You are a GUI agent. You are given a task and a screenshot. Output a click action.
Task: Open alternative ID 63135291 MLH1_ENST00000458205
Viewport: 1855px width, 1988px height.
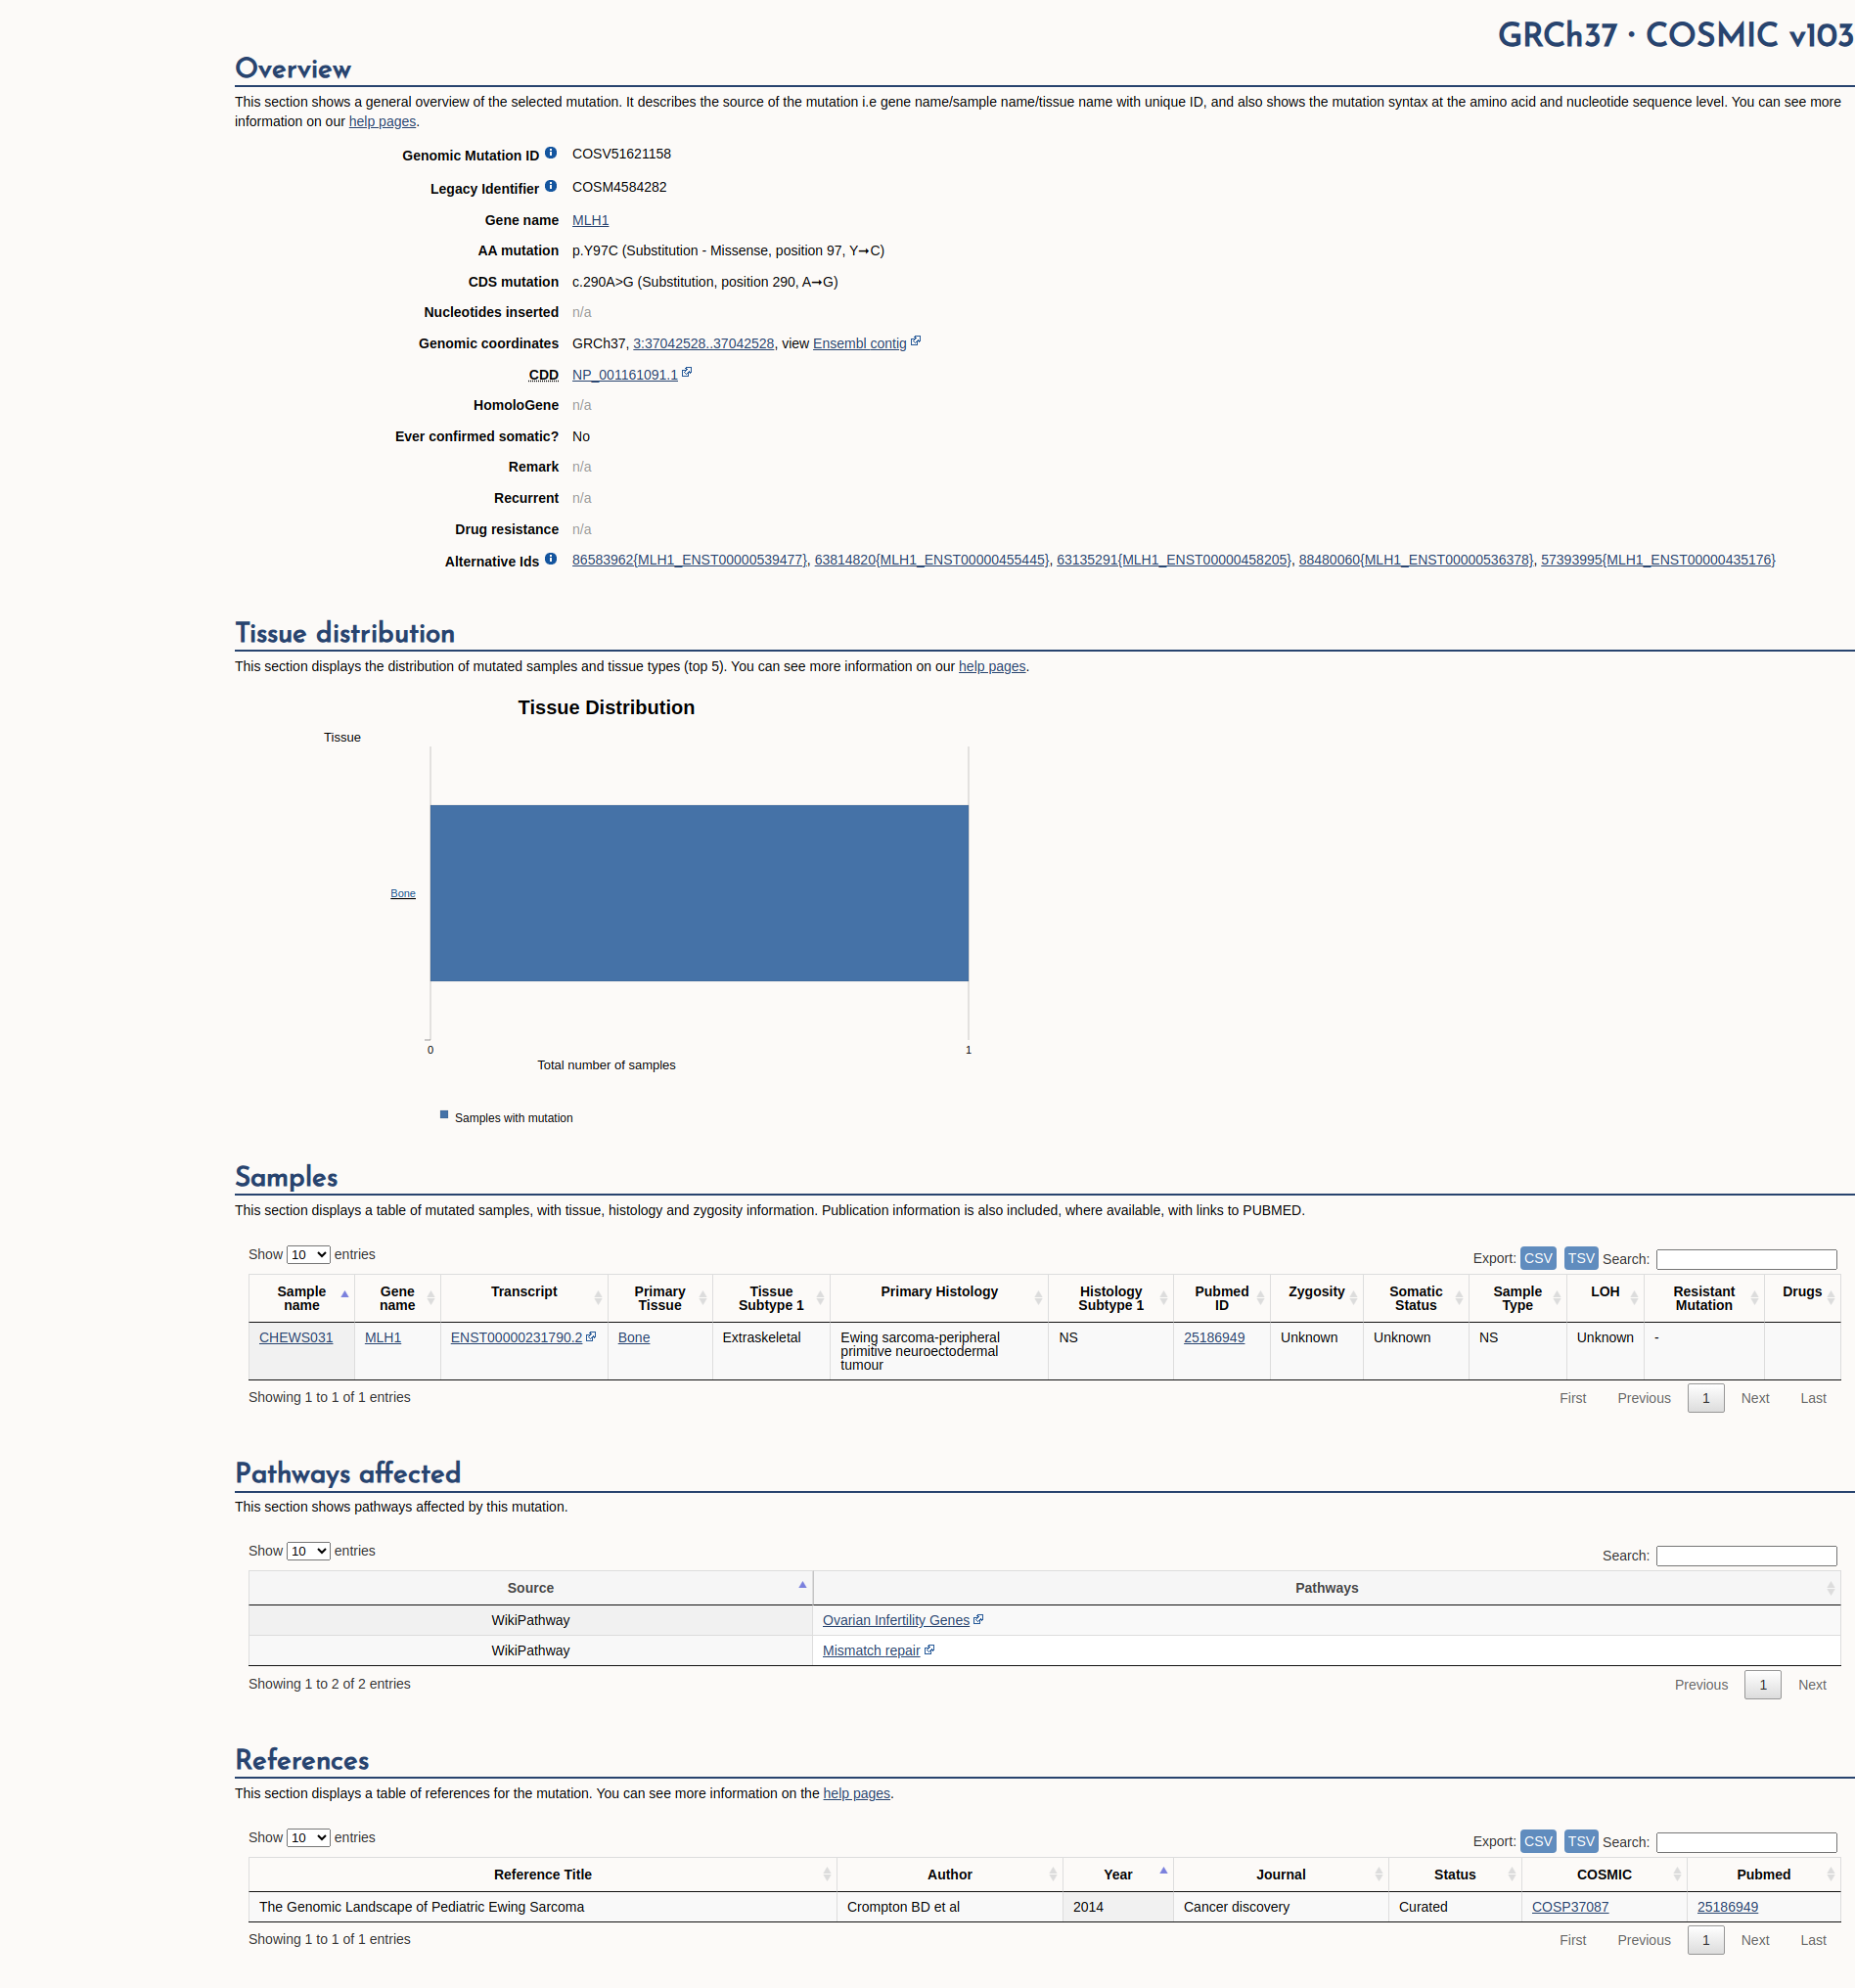tap(1174, 560)
